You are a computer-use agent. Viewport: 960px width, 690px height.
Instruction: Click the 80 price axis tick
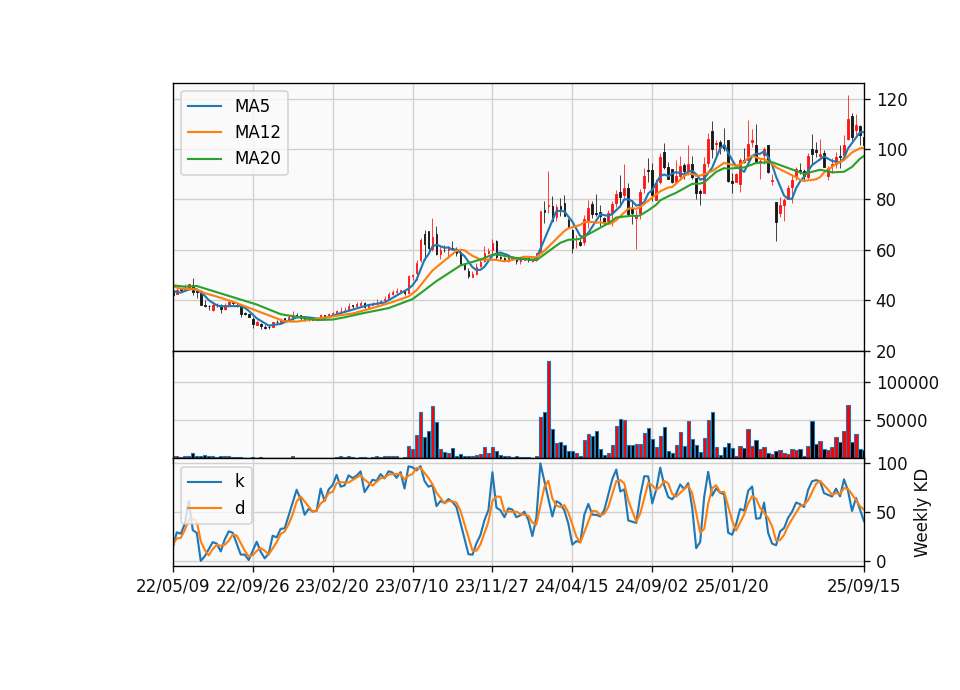coord(887,200)
